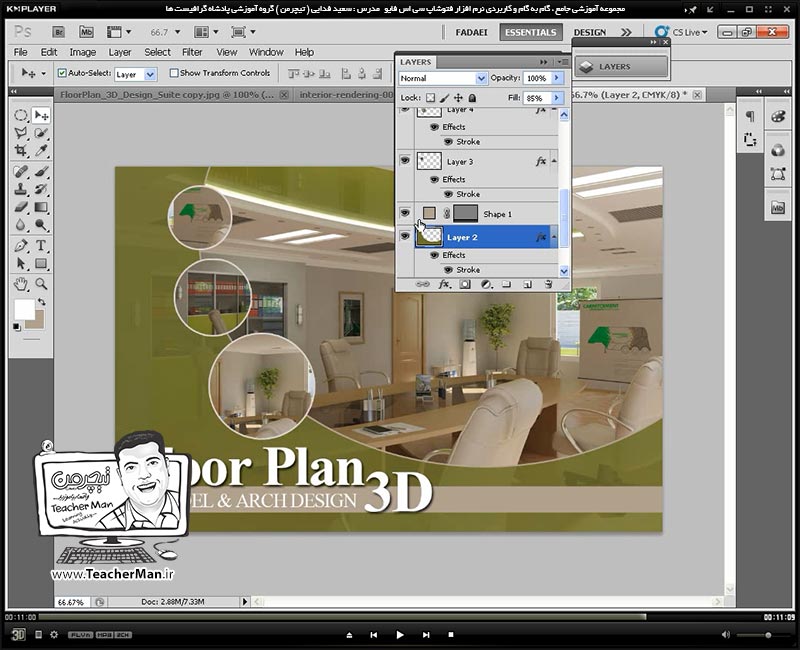
Task: Select the Rectangle shape tool
Action: (x=41, y=263)
